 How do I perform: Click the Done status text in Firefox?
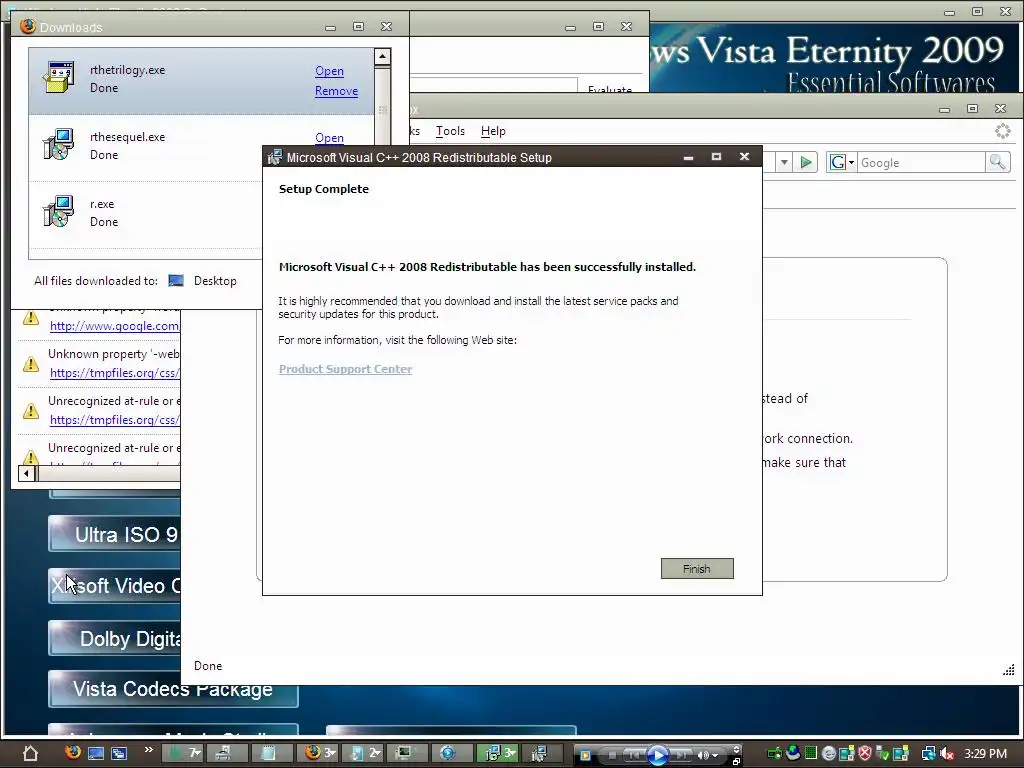(x=208, y=666)
